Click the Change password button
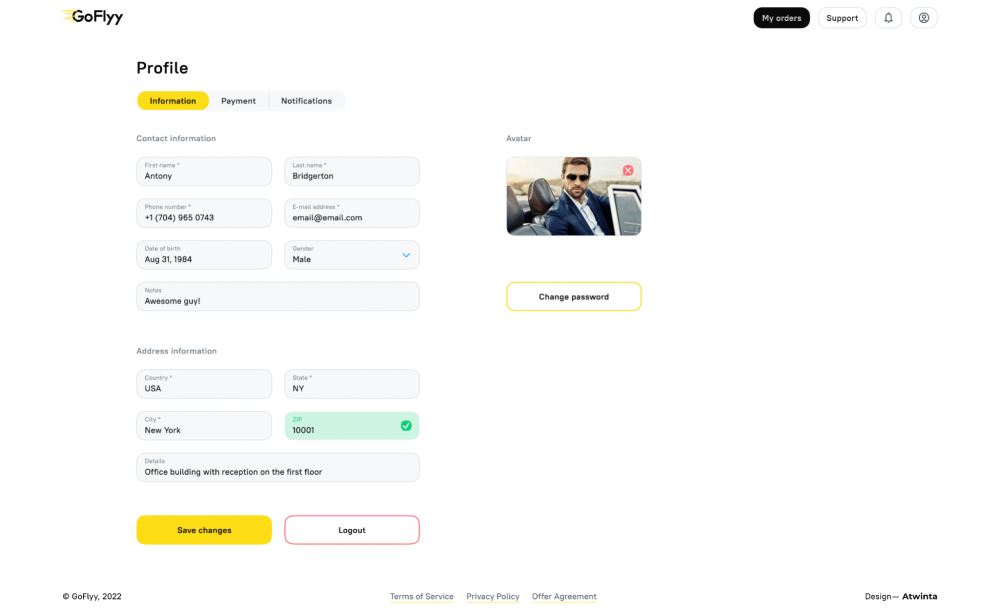Screen dimensions: 1000x614 tap(574, 297)
